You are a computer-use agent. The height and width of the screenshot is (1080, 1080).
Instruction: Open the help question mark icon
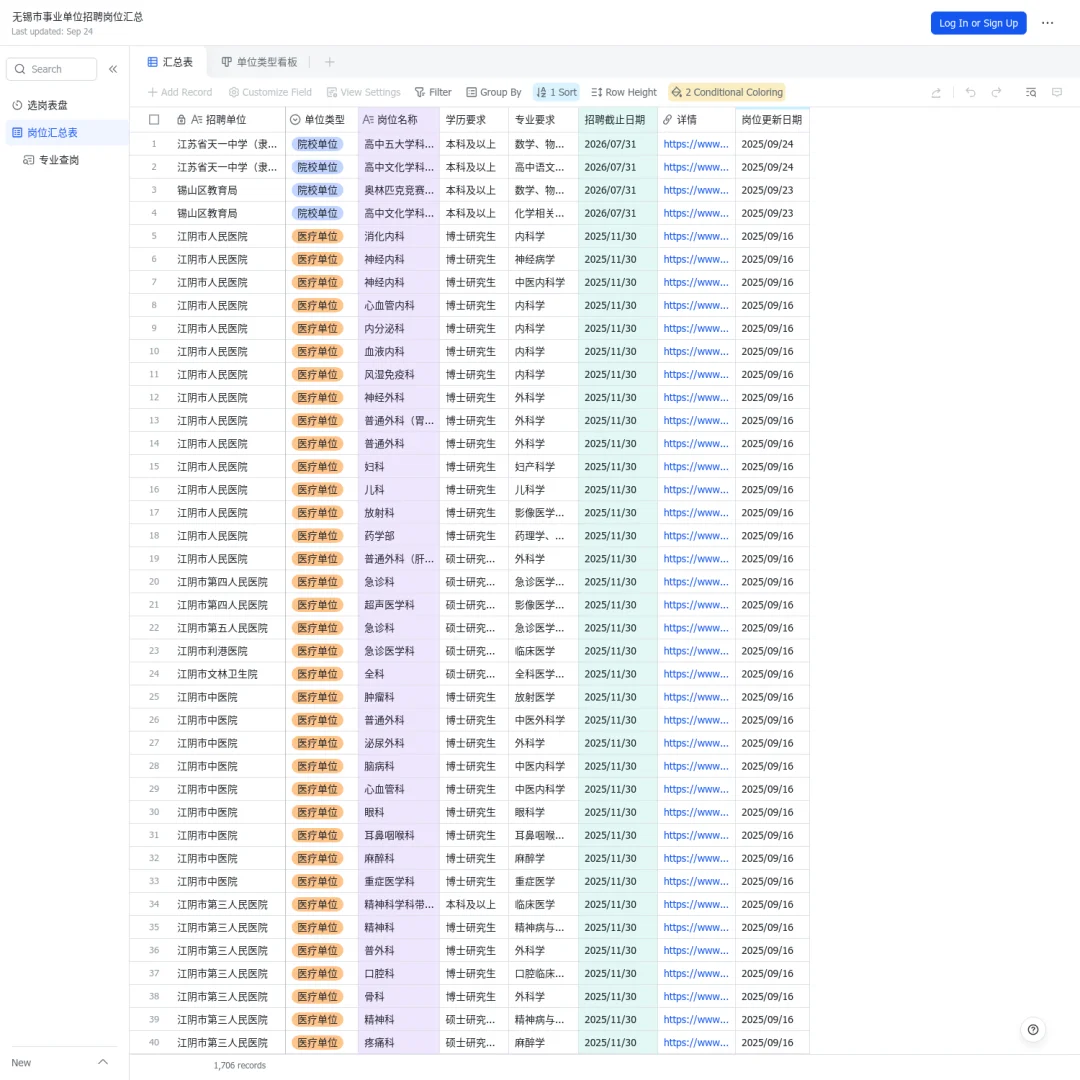point(1033,1029)
